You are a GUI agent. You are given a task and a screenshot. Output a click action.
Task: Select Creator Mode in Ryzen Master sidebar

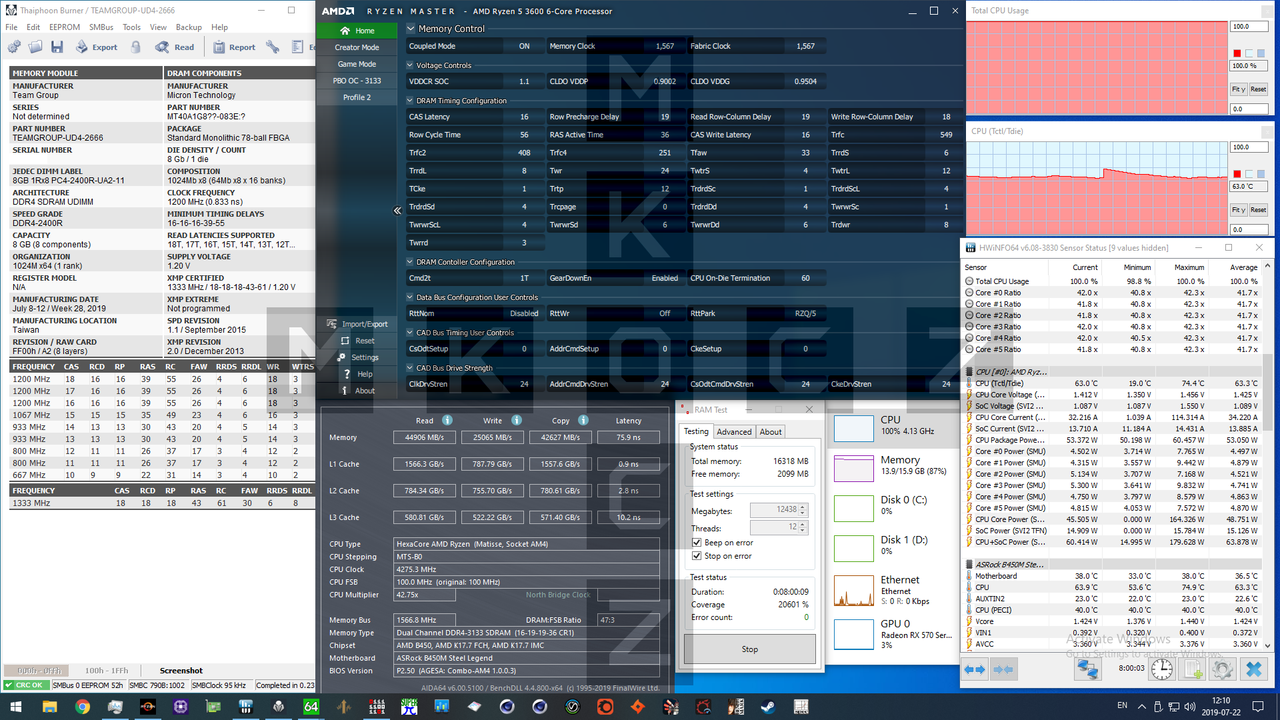[x=356, y=47]
